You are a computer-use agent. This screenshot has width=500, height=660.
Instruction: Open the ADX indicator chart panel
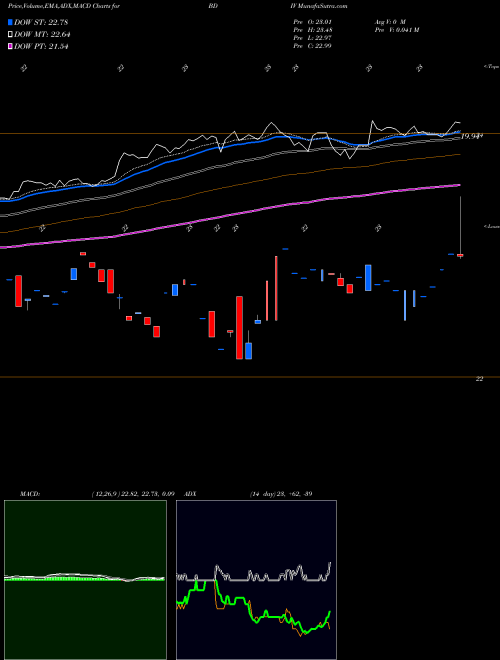[256, 580]
